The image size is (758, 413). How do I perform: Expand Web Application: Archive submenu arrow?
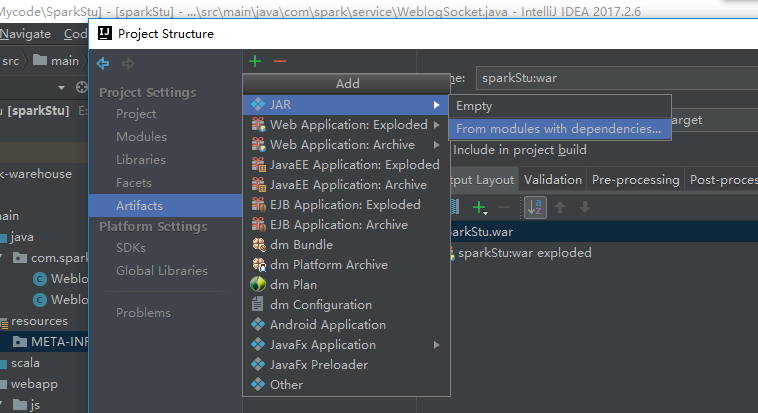[437, 145]
